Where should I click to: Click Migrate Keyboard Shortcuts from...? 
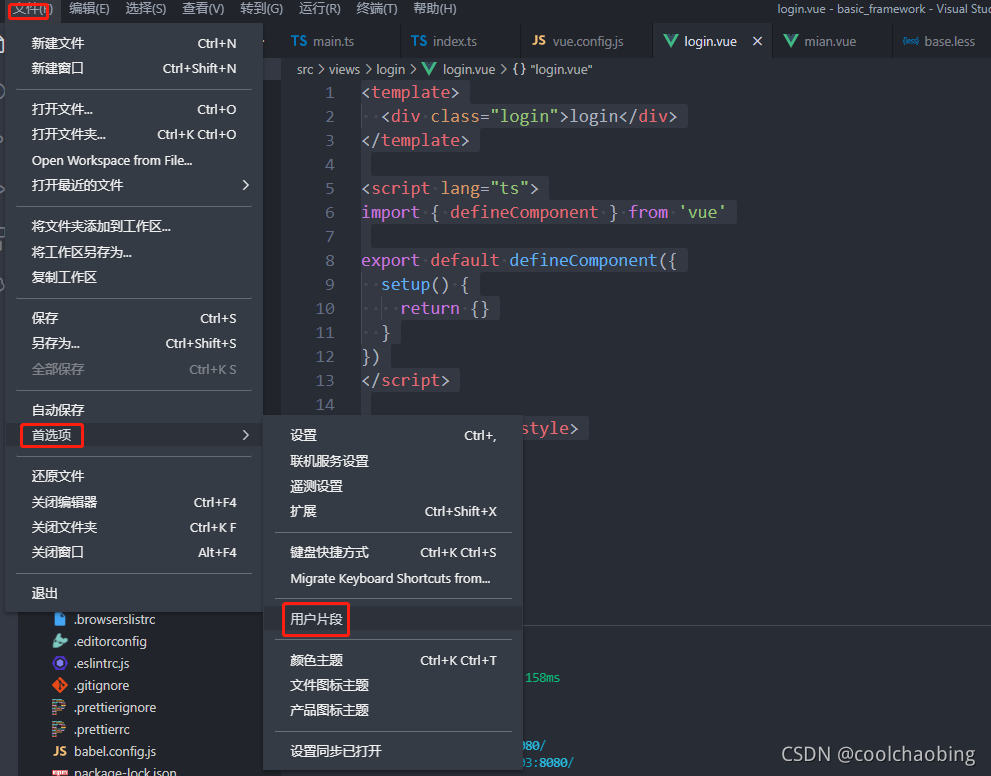[393, 579]
